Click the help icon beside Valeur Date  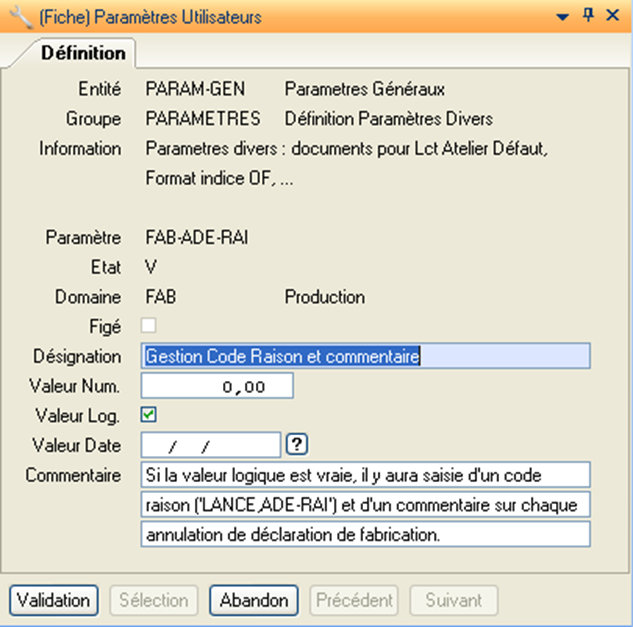click(x=296, y=444)
